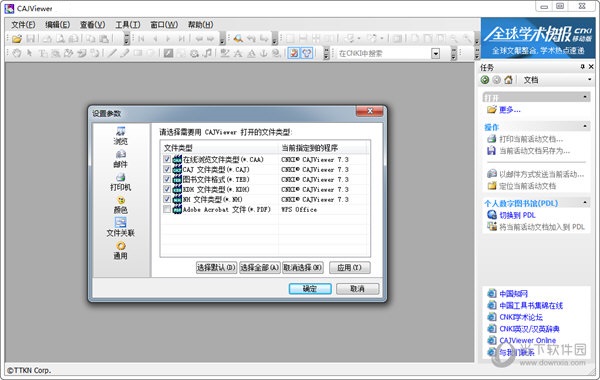Click 更多... link in task pane
The width and height of the screenshot is (600, 380).
point(510,110)
